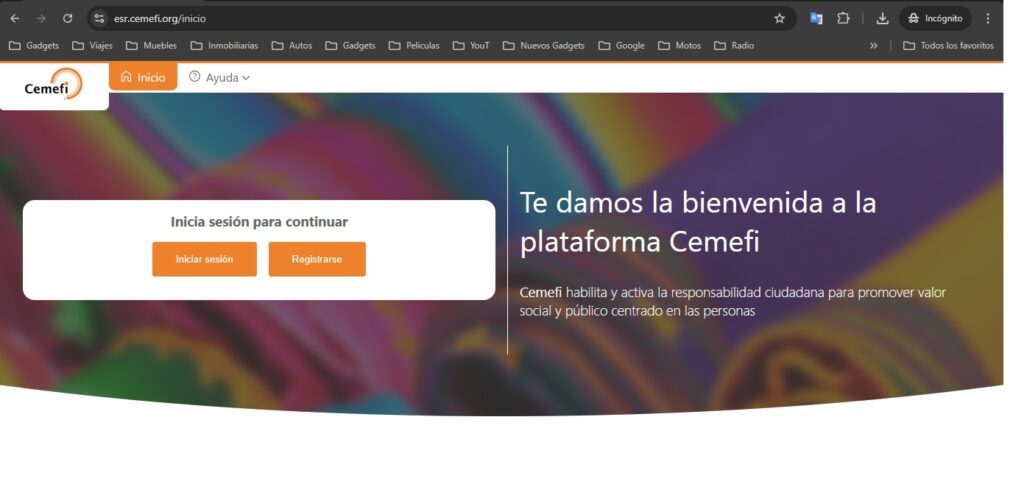Bookmark this page with the star icon
1024x492 pixels.
[x=779, y=19]
